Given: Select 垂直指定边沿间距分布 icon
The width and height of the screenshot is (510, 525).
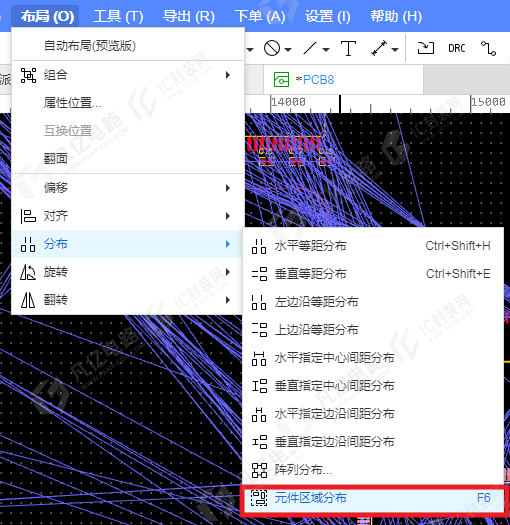Looking at the screenshot, I should coord(259,442).
